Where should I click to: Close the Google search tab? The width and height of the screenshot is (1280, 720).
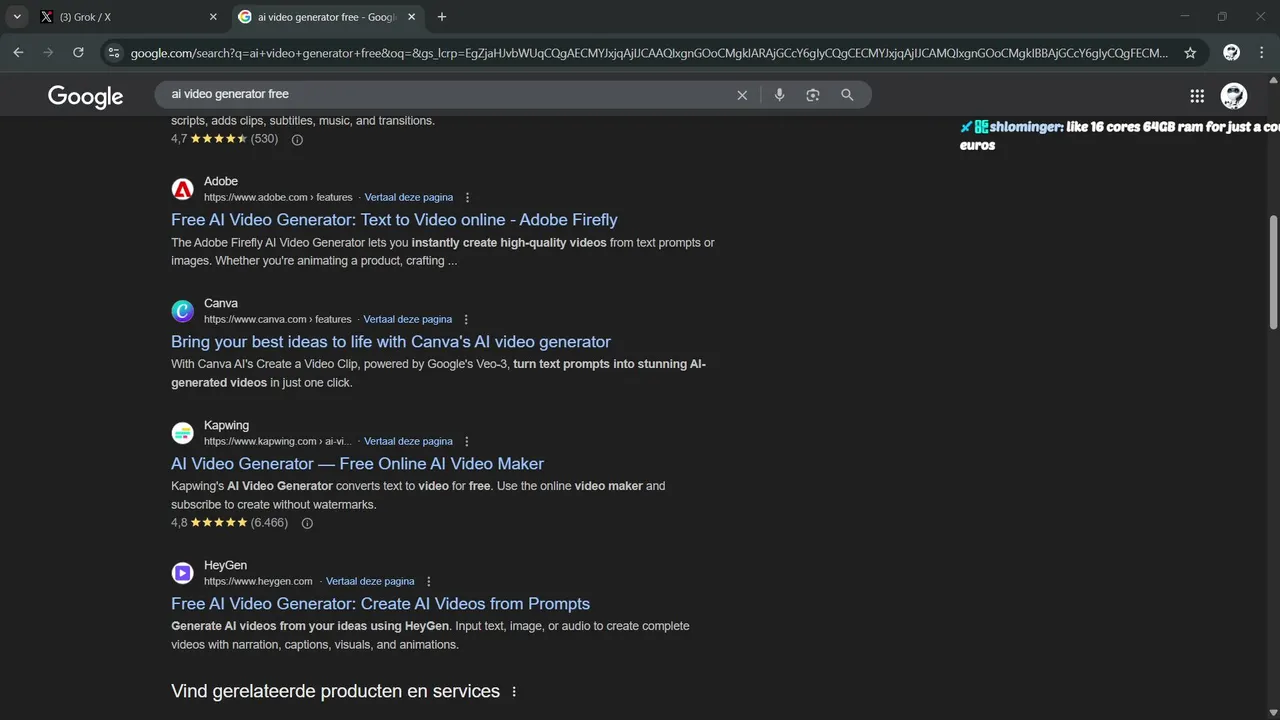(411, 17)
